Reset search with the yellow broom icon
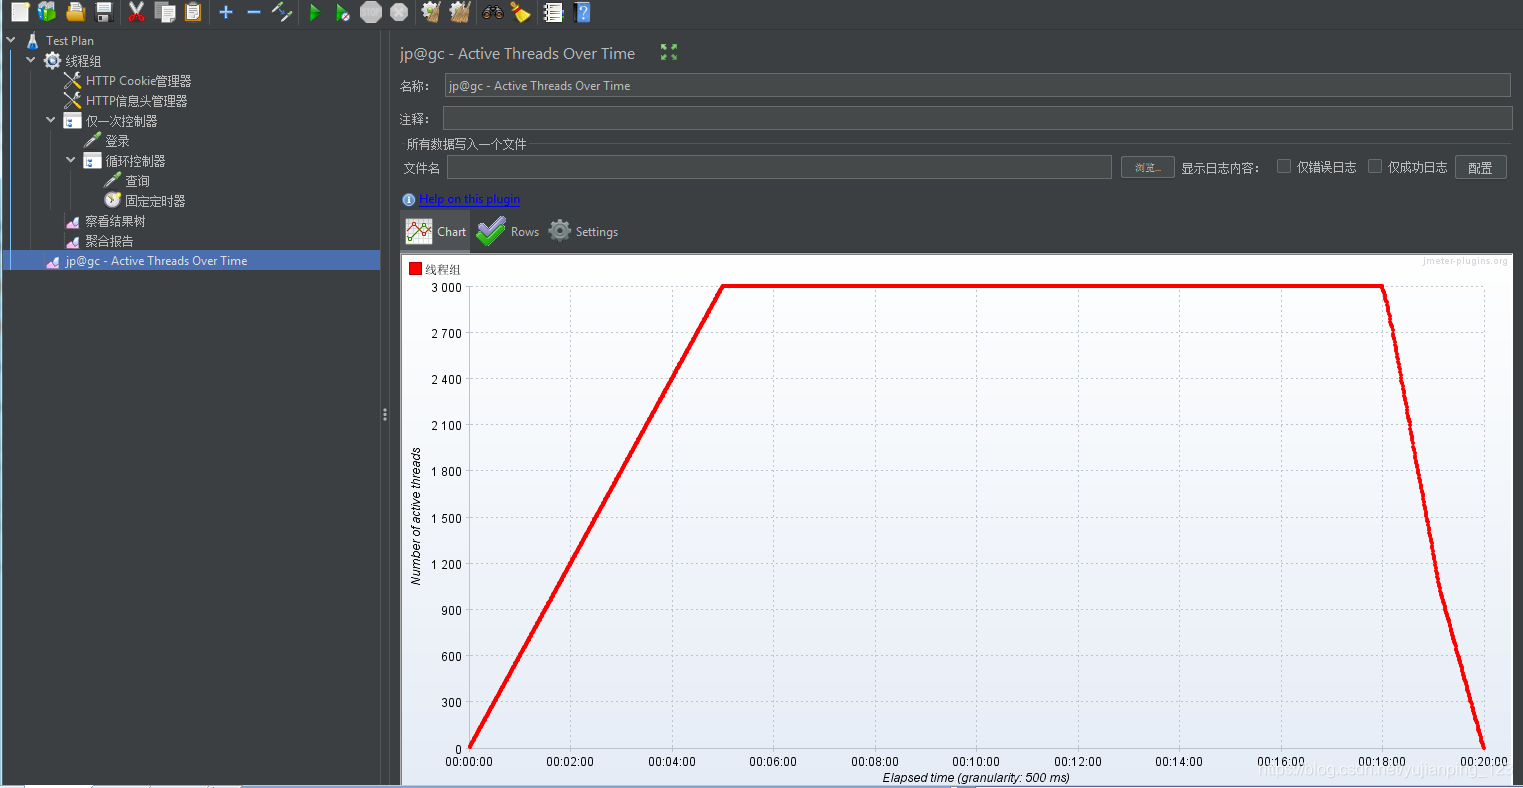This screenshot has height=788, width=1523. (x=520, y=12)
